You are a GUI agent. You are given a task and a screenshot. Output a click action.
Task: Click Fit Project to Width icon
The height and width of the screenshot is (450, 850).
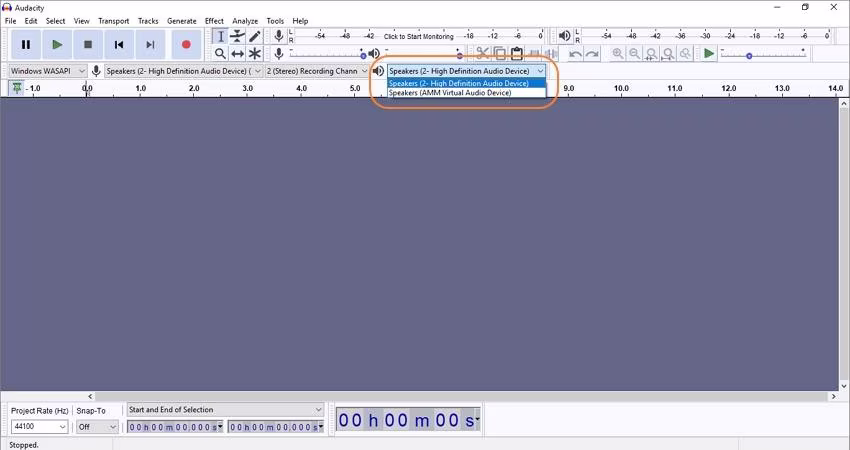[668, 53]
